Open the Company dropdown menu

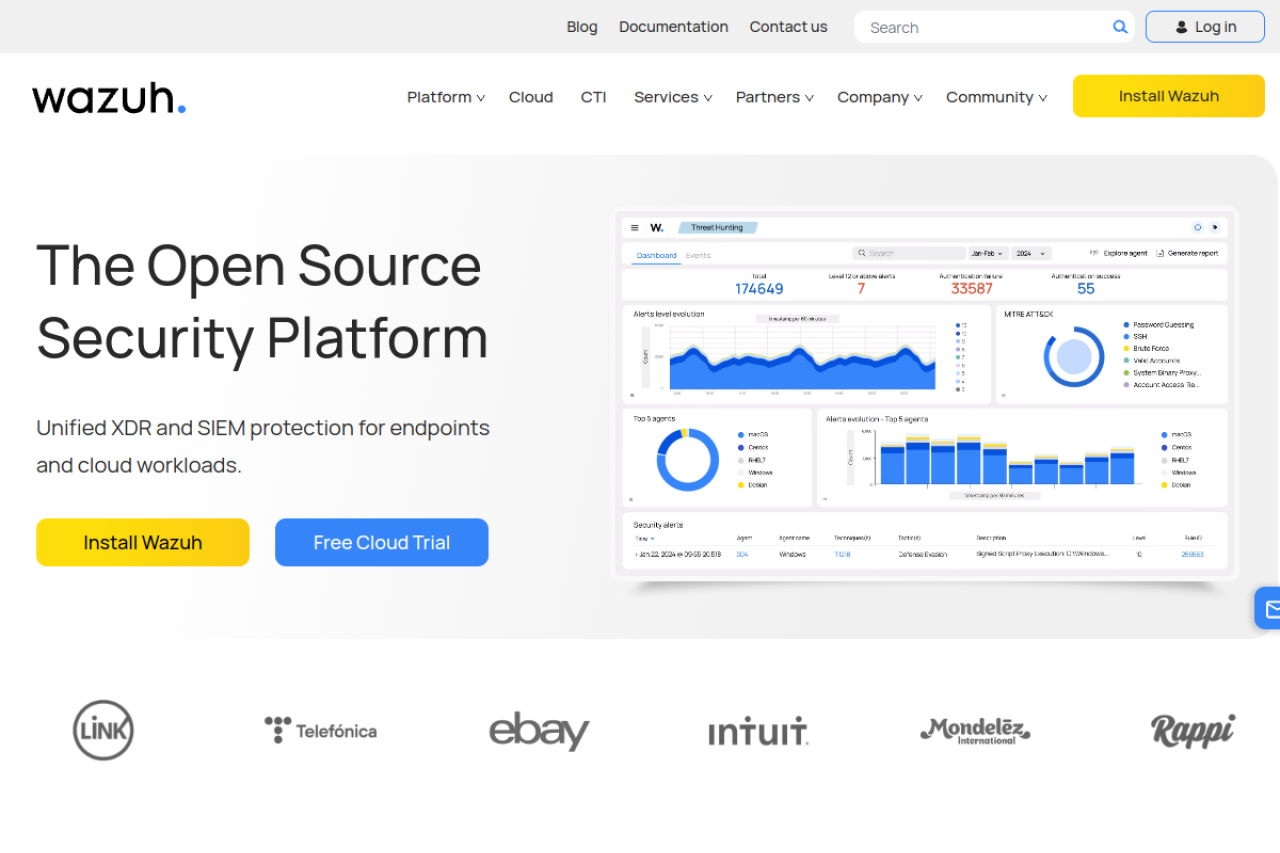click(879, 97)
